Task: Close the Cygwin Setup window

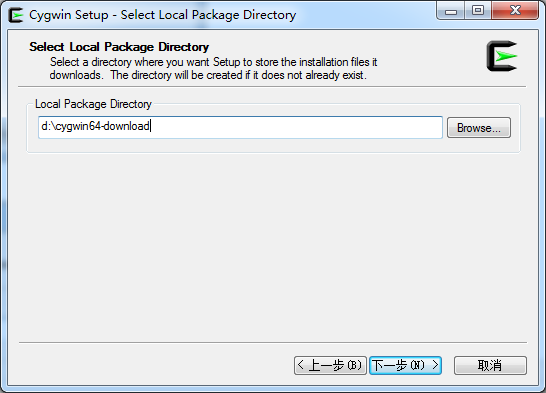Action: pos(515,11)
